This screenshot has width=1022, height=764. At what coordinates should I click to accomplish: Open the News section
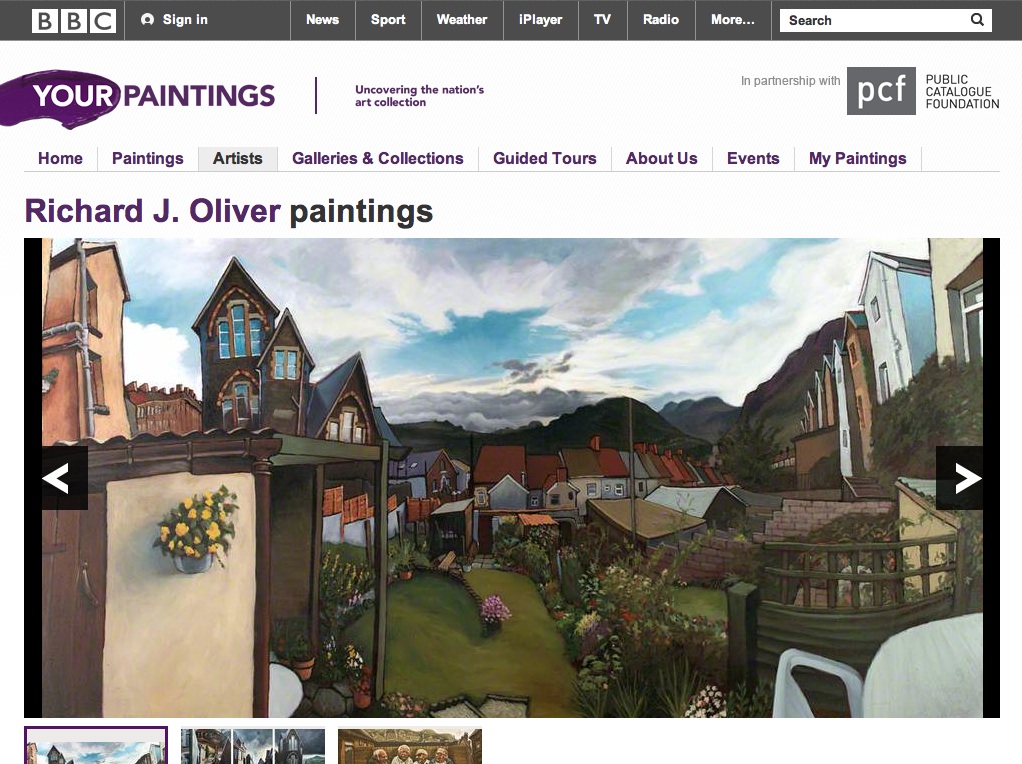point(323,20)
